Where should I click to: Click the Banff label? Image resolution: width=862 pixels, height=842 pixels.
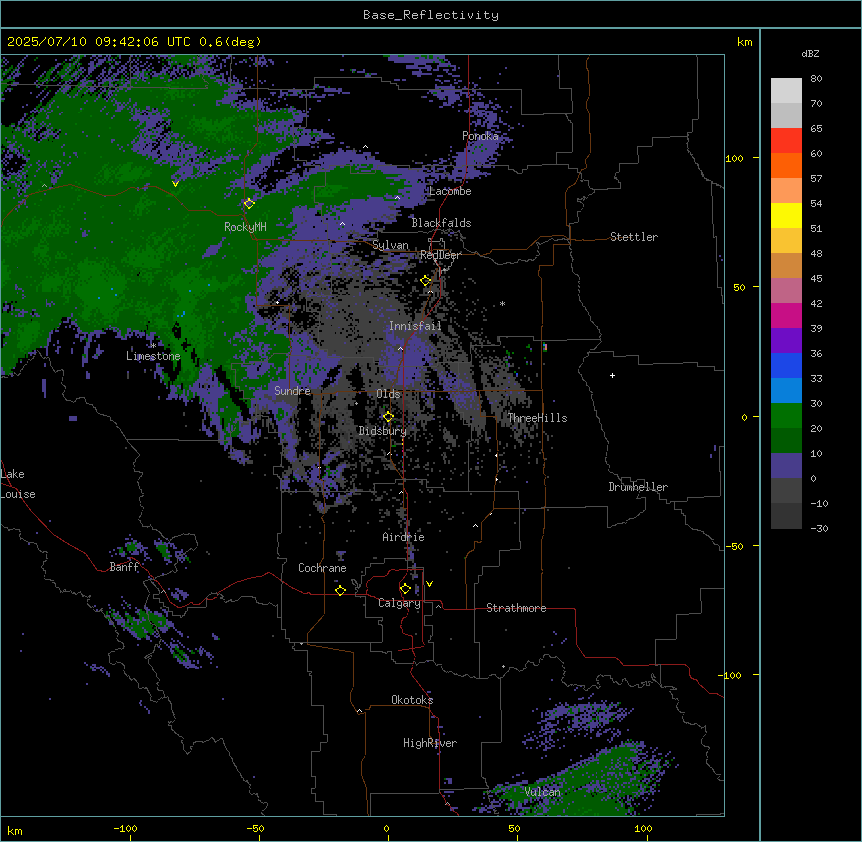coord(124,567)
